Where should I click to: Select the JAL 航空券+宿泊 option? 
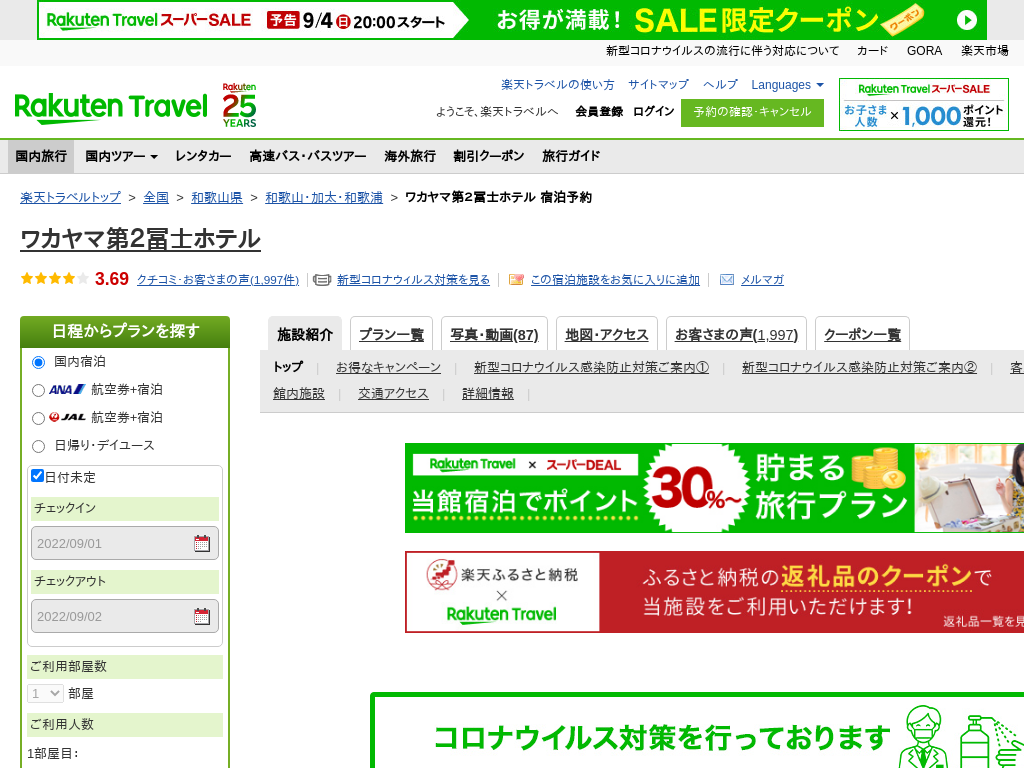point(39,418)
